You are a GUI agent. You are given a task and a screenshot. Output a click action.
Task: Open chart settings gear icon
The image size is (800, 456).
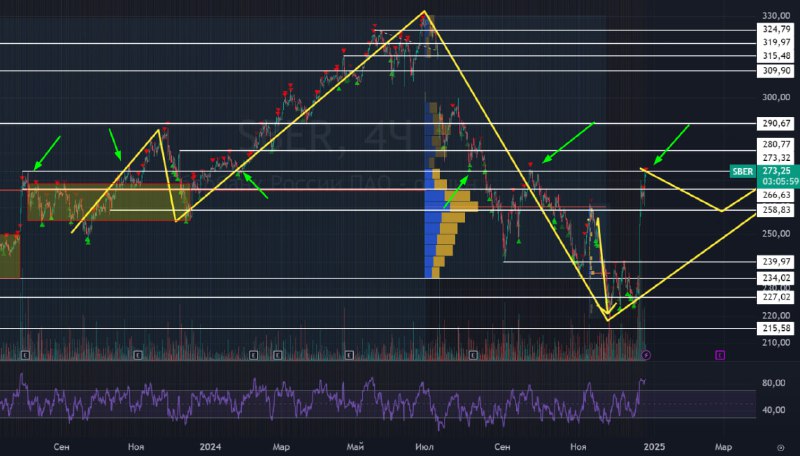780,447
